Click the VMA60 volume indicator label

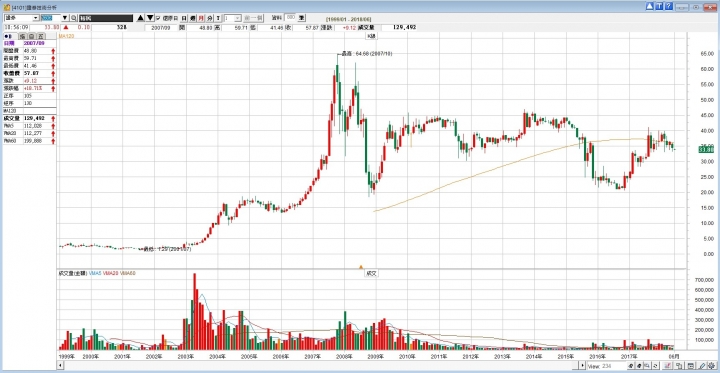point(128,273)
